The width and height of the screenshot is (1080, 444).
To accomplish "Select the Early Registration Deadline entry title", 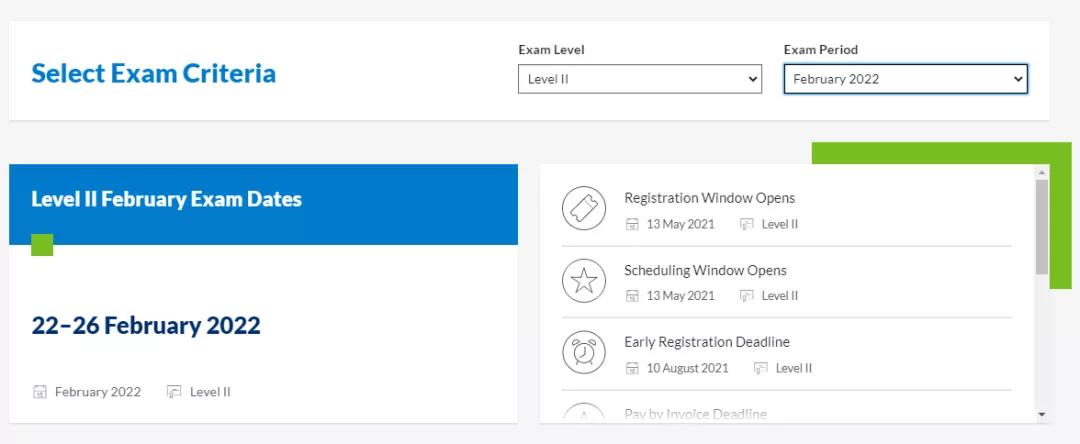I will (x=706, y=342).
